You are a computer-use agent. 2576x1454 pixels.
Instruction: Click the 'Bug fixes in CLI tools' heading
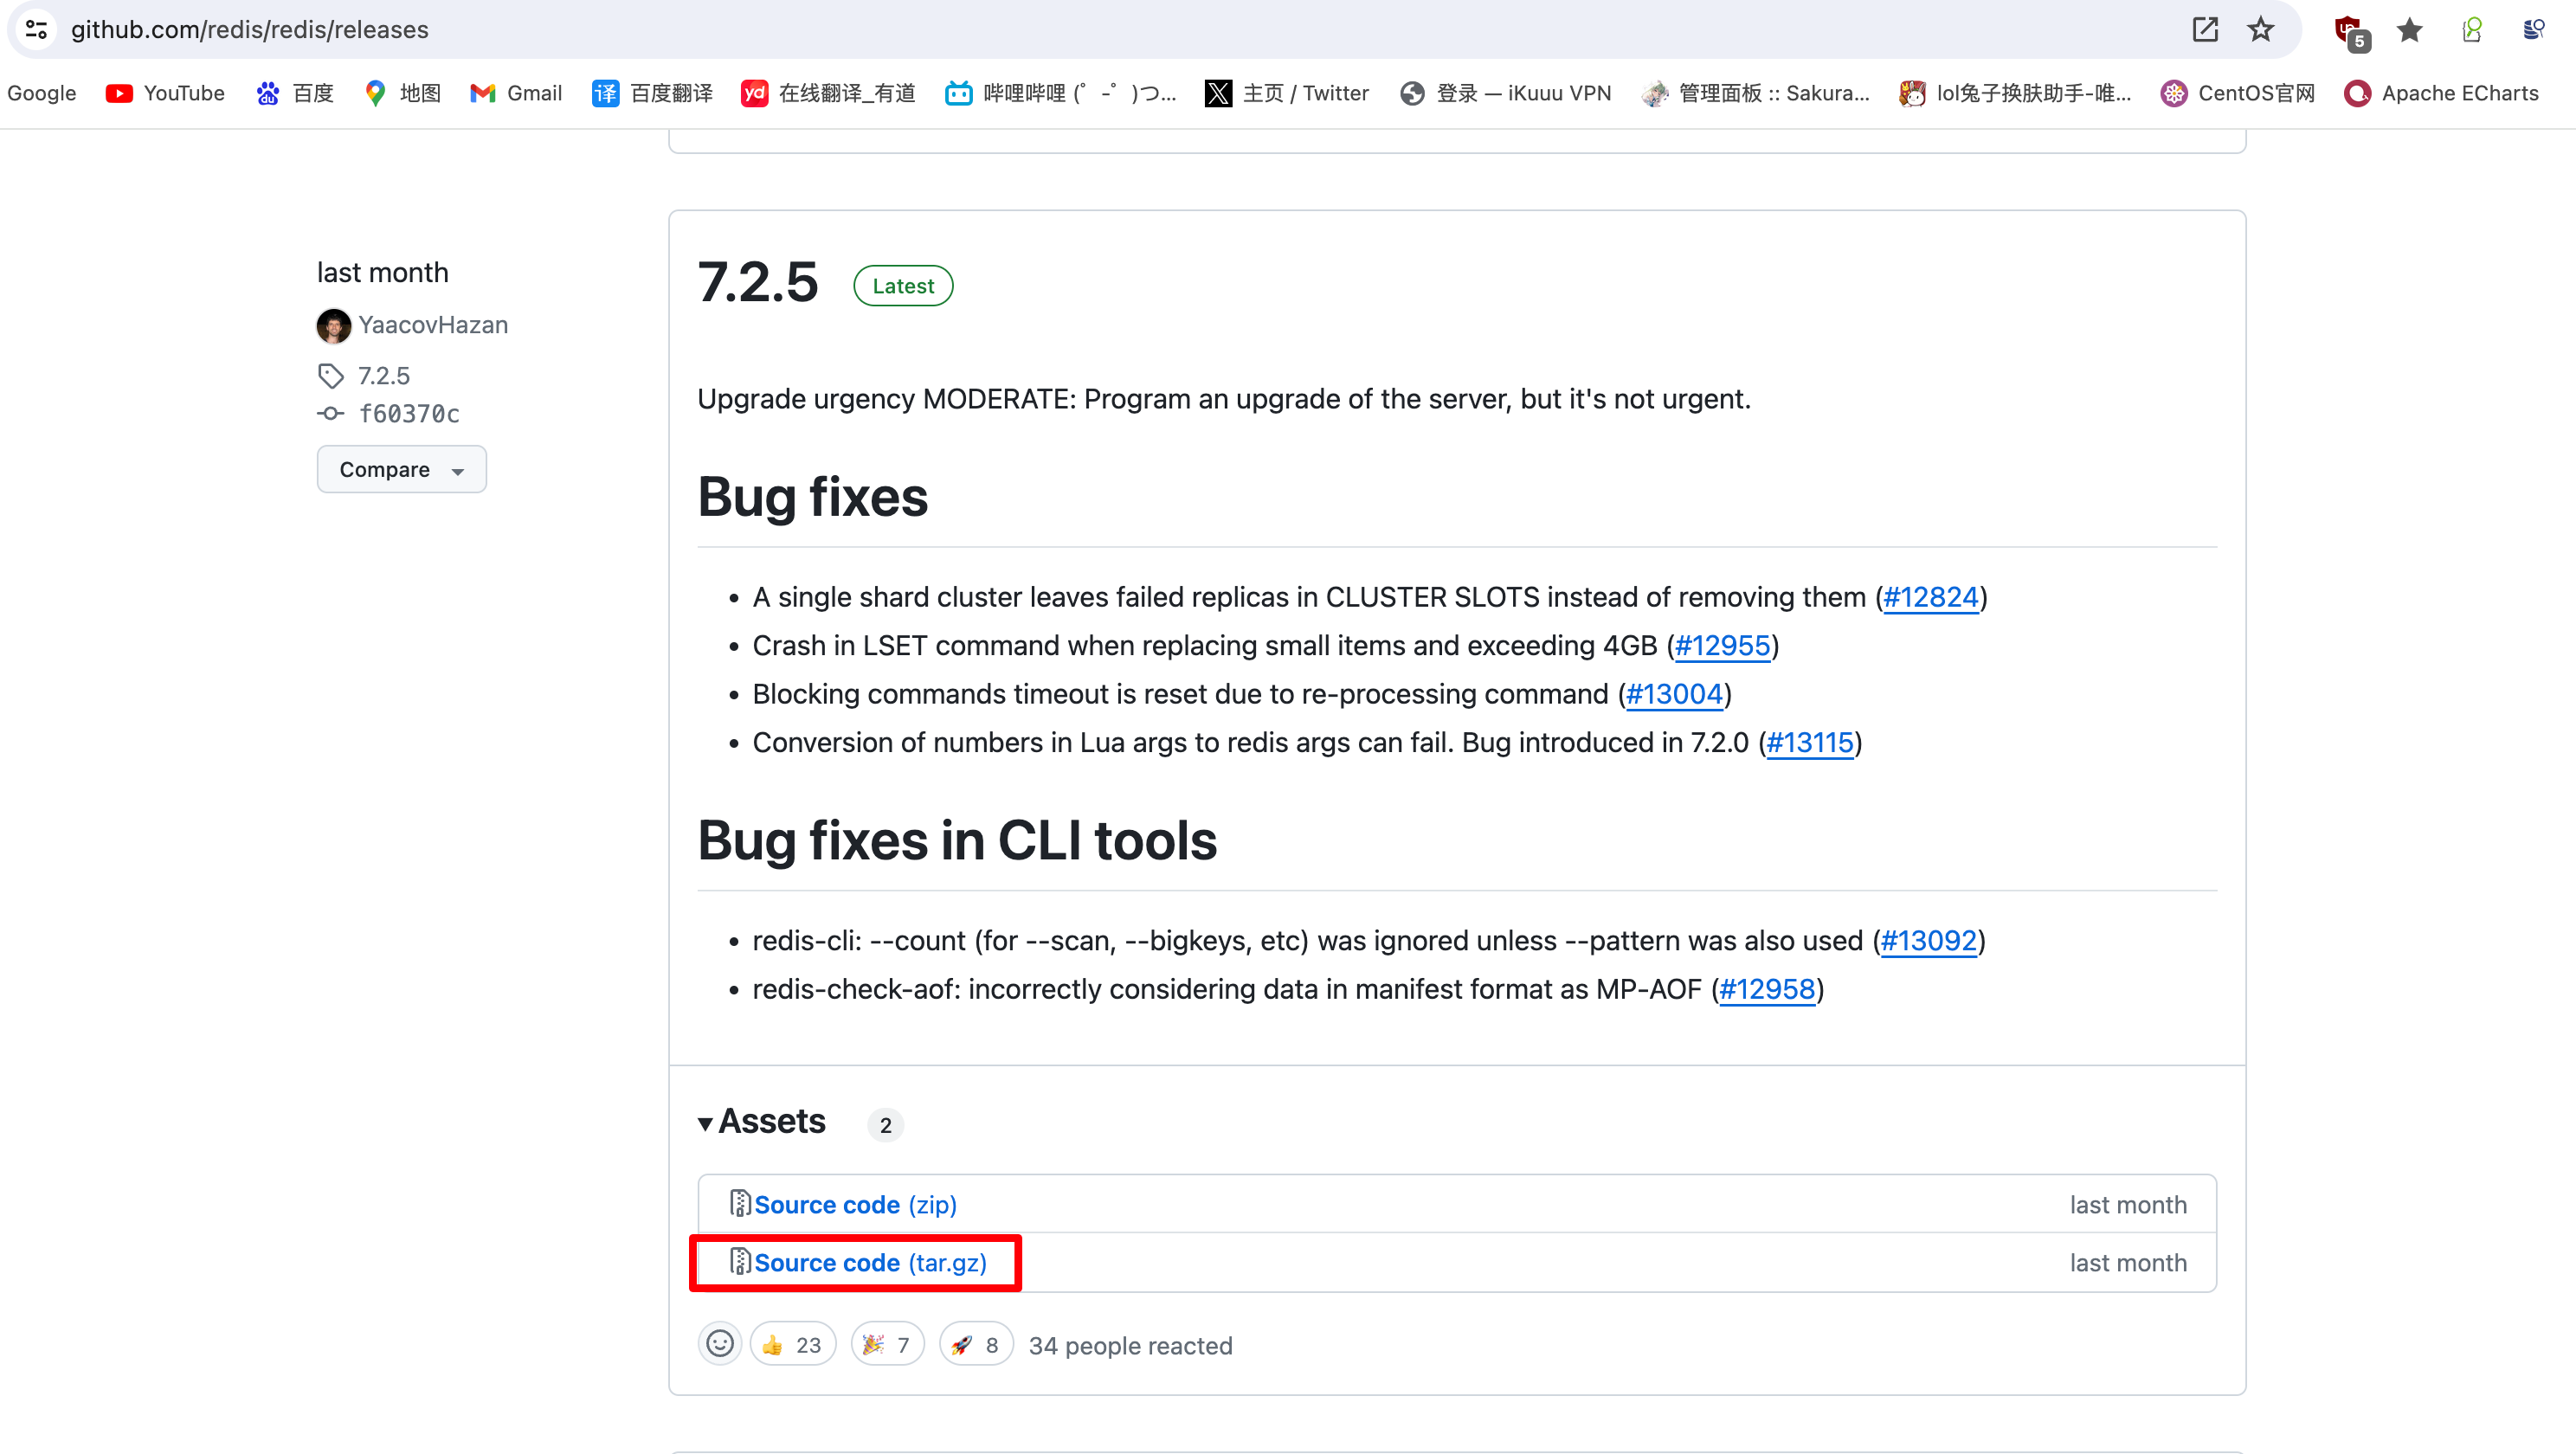[x=957, y=841]
